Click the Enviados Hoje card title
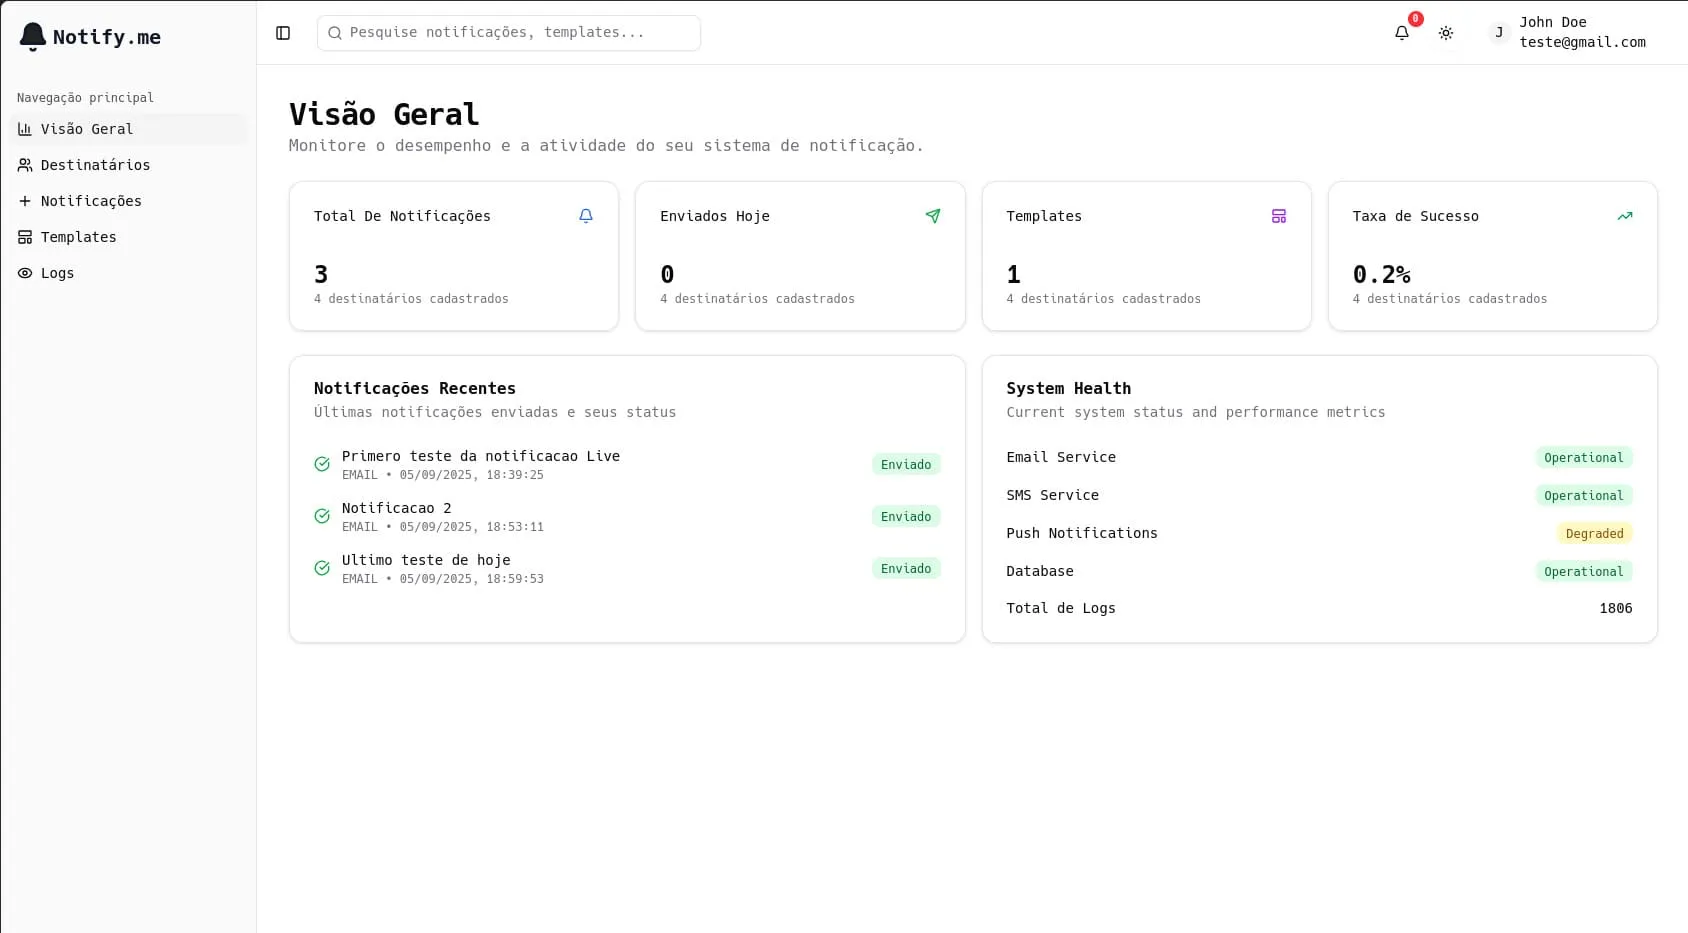This screenshot has width=1688, height=933. coord(715,216)
